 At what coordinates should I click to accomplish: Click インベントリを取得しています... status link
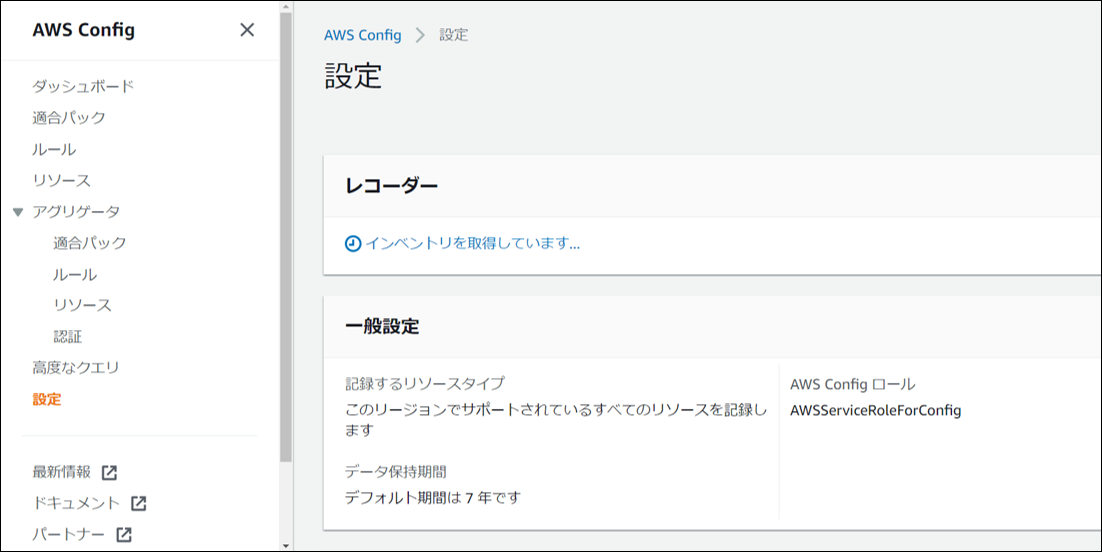pyautogui.click(x=472, y=244)
